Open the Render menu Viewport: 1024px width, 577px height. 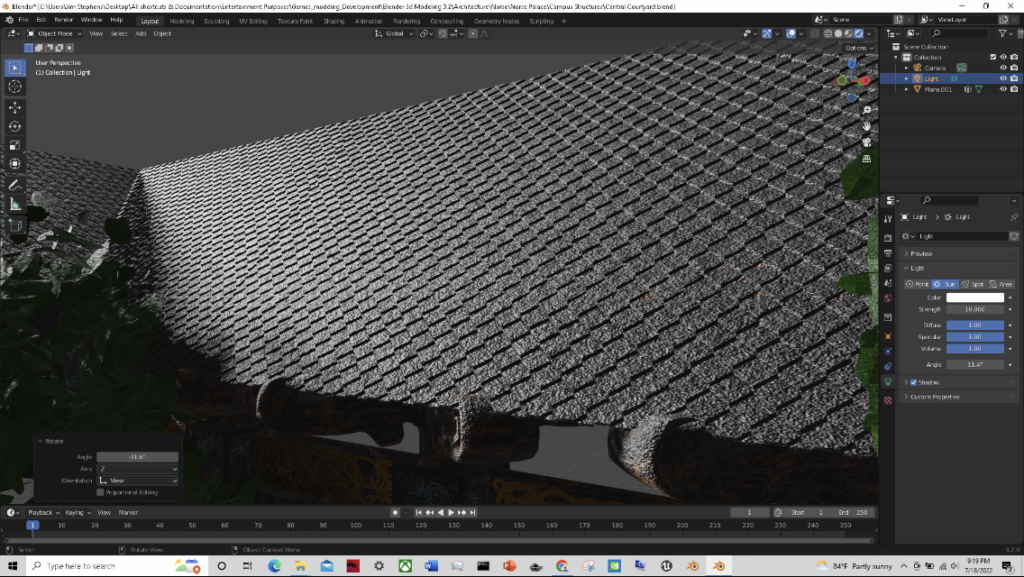tap(63, 20)
